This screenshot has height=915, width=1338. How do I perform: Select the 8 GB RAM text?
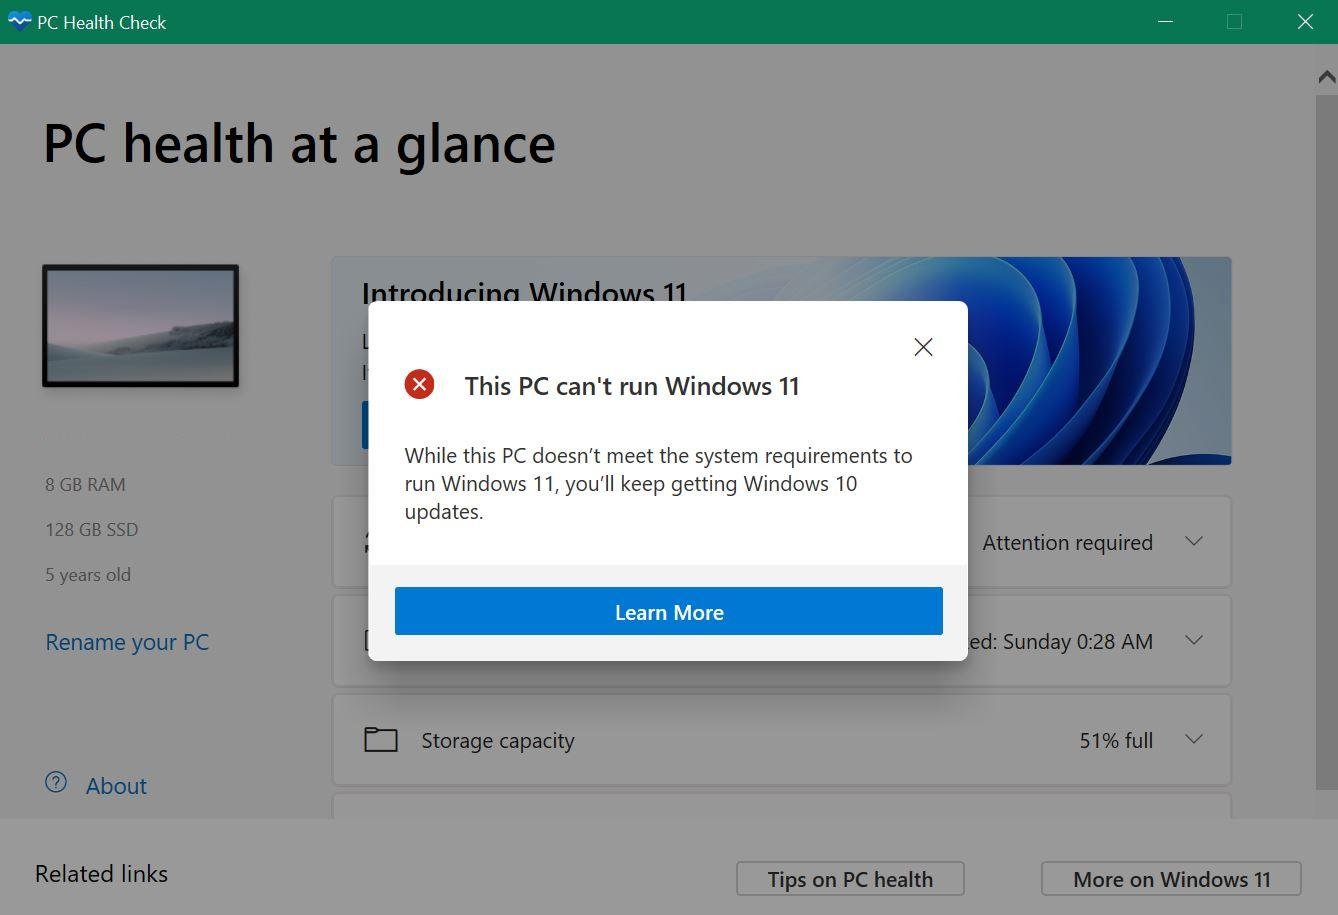85,484
